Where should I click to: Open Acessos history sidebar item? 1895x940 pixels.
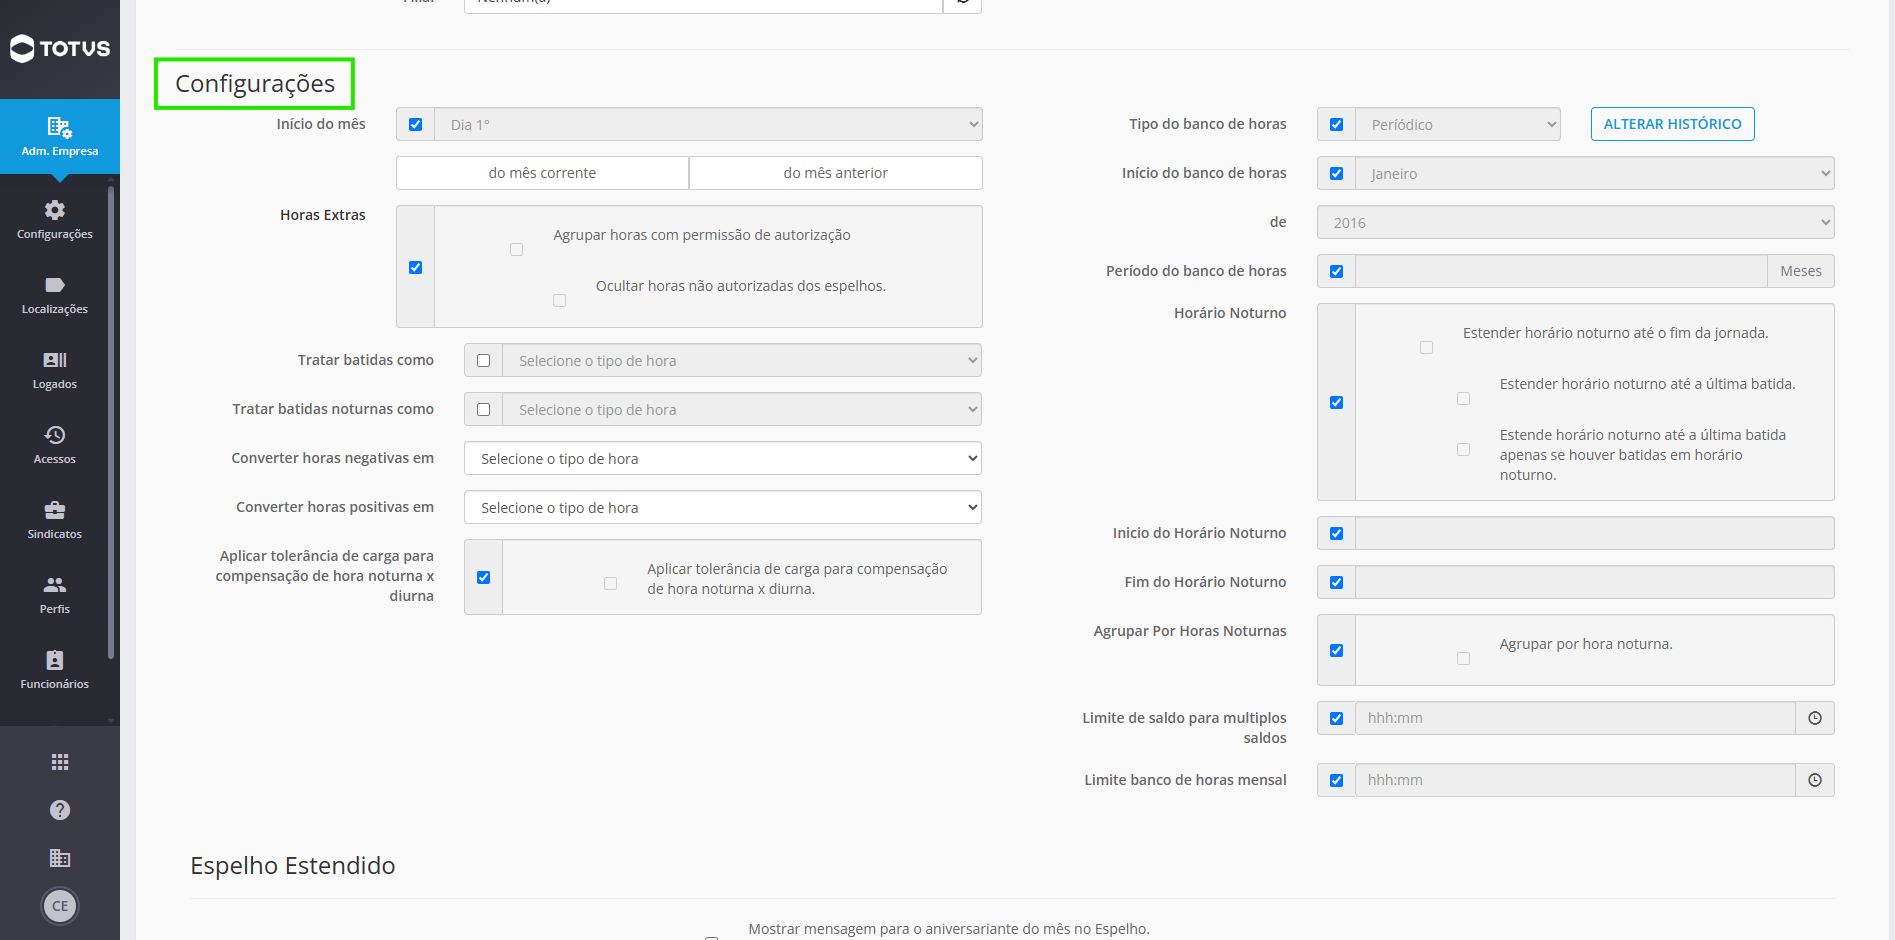[x=55, y=445]
